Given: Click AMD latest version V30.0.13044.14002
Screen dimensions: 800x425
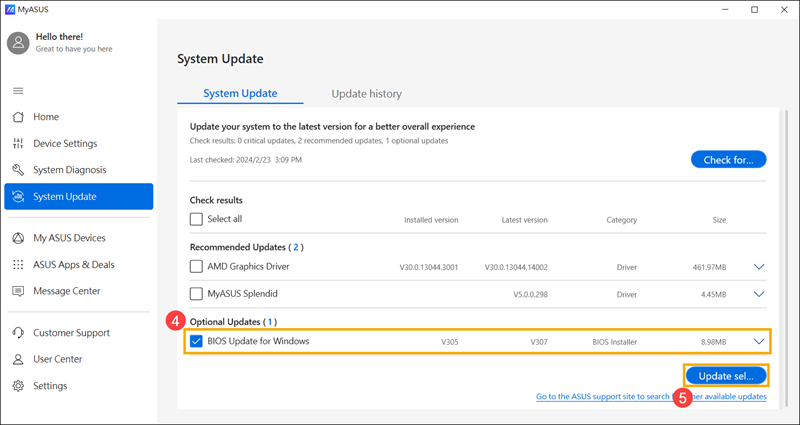Looking at the screenshot, I should [516, 267].
